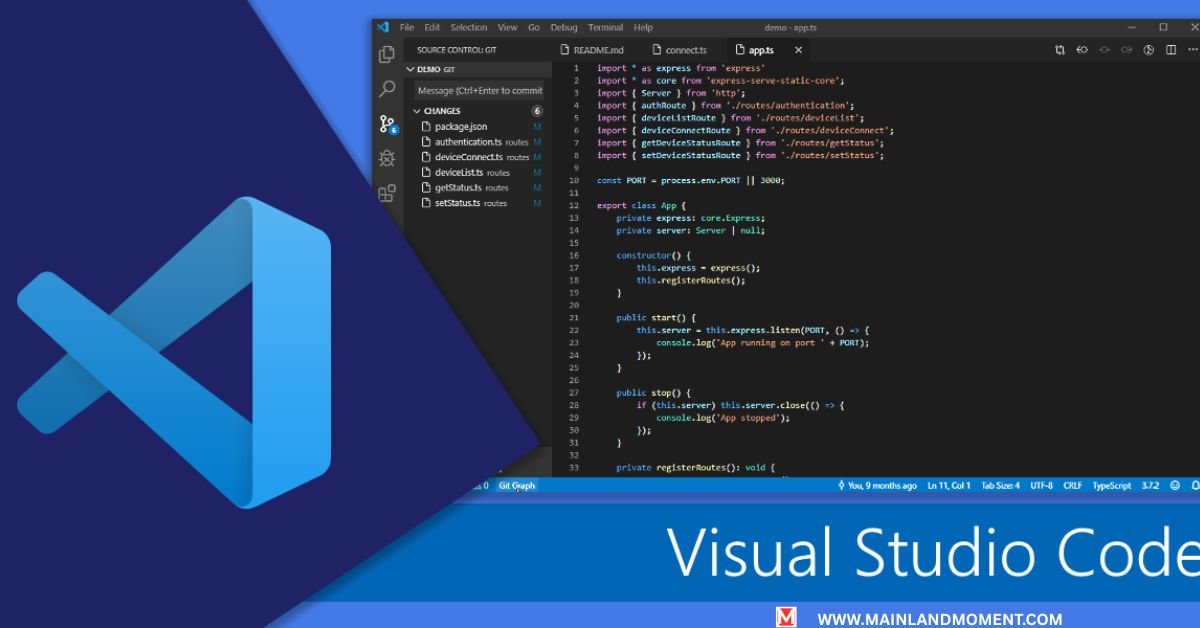Image resolution: width=1200 pixels, height=628 pixels.
Task: Collapse the DEMO GIT section
Action: 410,69
